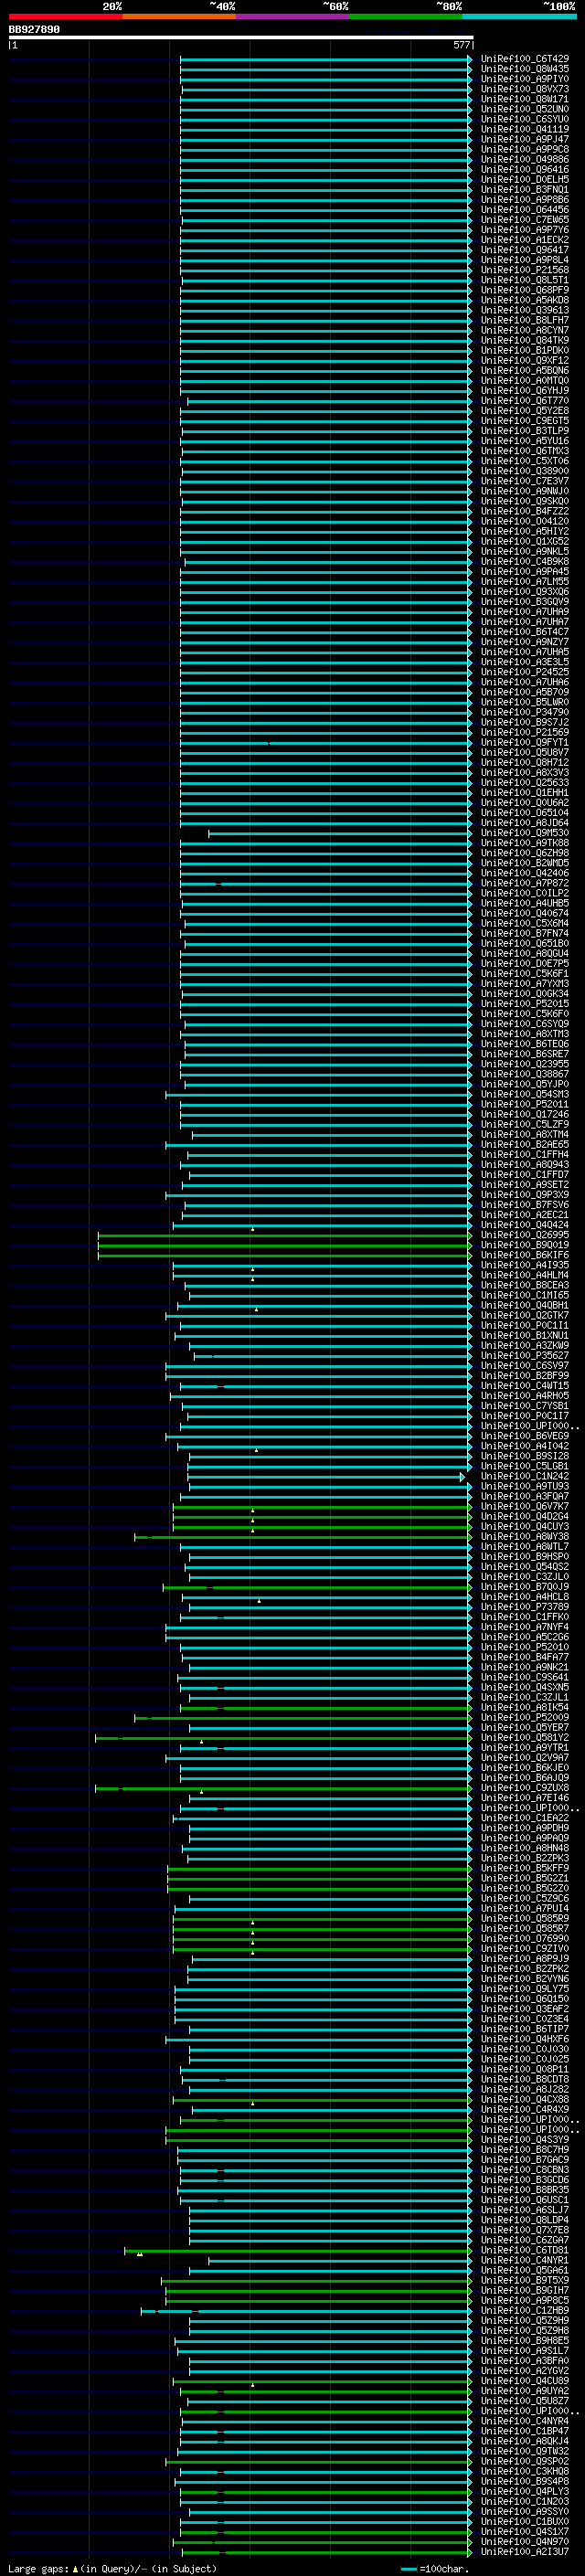Select the UniRef100_D0ELH5 label

click(x=525, y=179)
